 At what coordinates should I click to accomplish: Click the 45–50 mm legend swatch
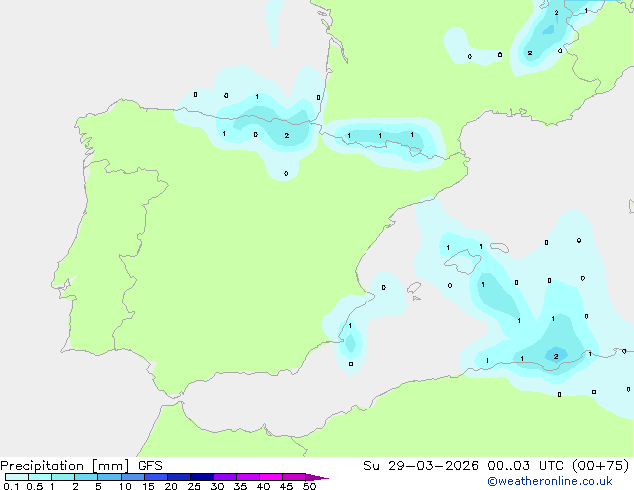tap(294, 477)
